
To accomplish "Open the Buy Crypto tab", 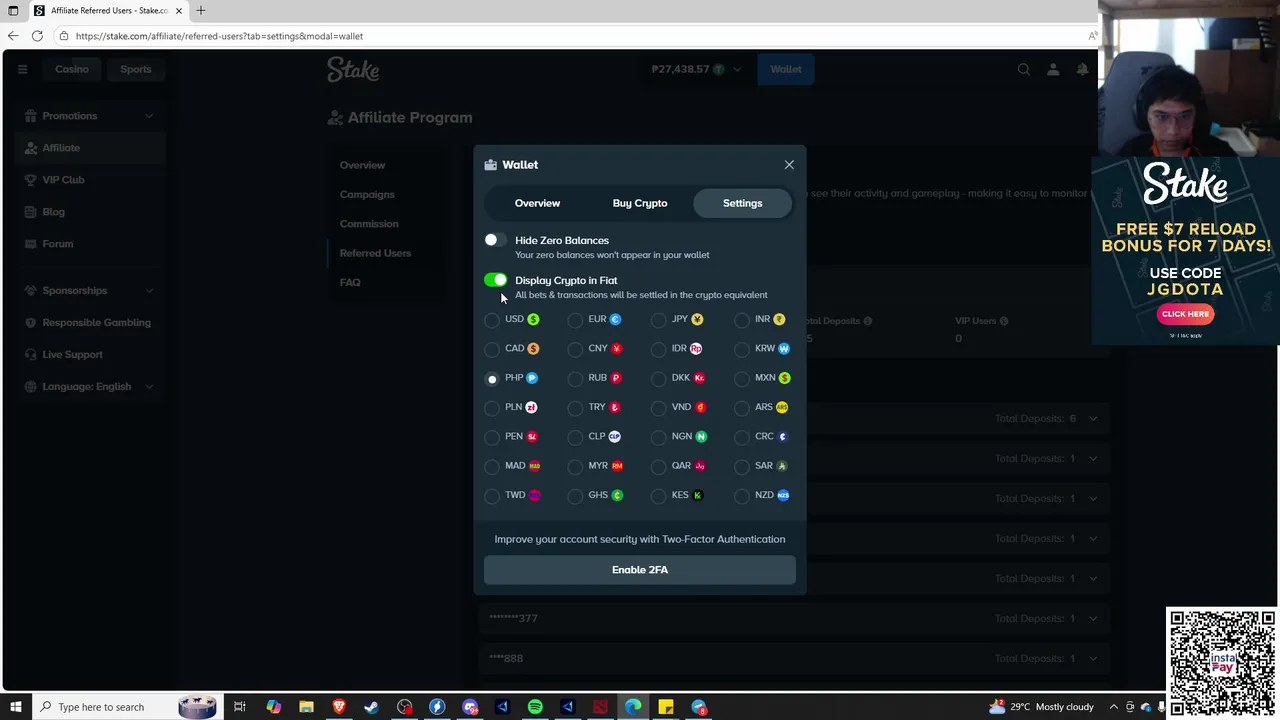I will tap(640, 203).
